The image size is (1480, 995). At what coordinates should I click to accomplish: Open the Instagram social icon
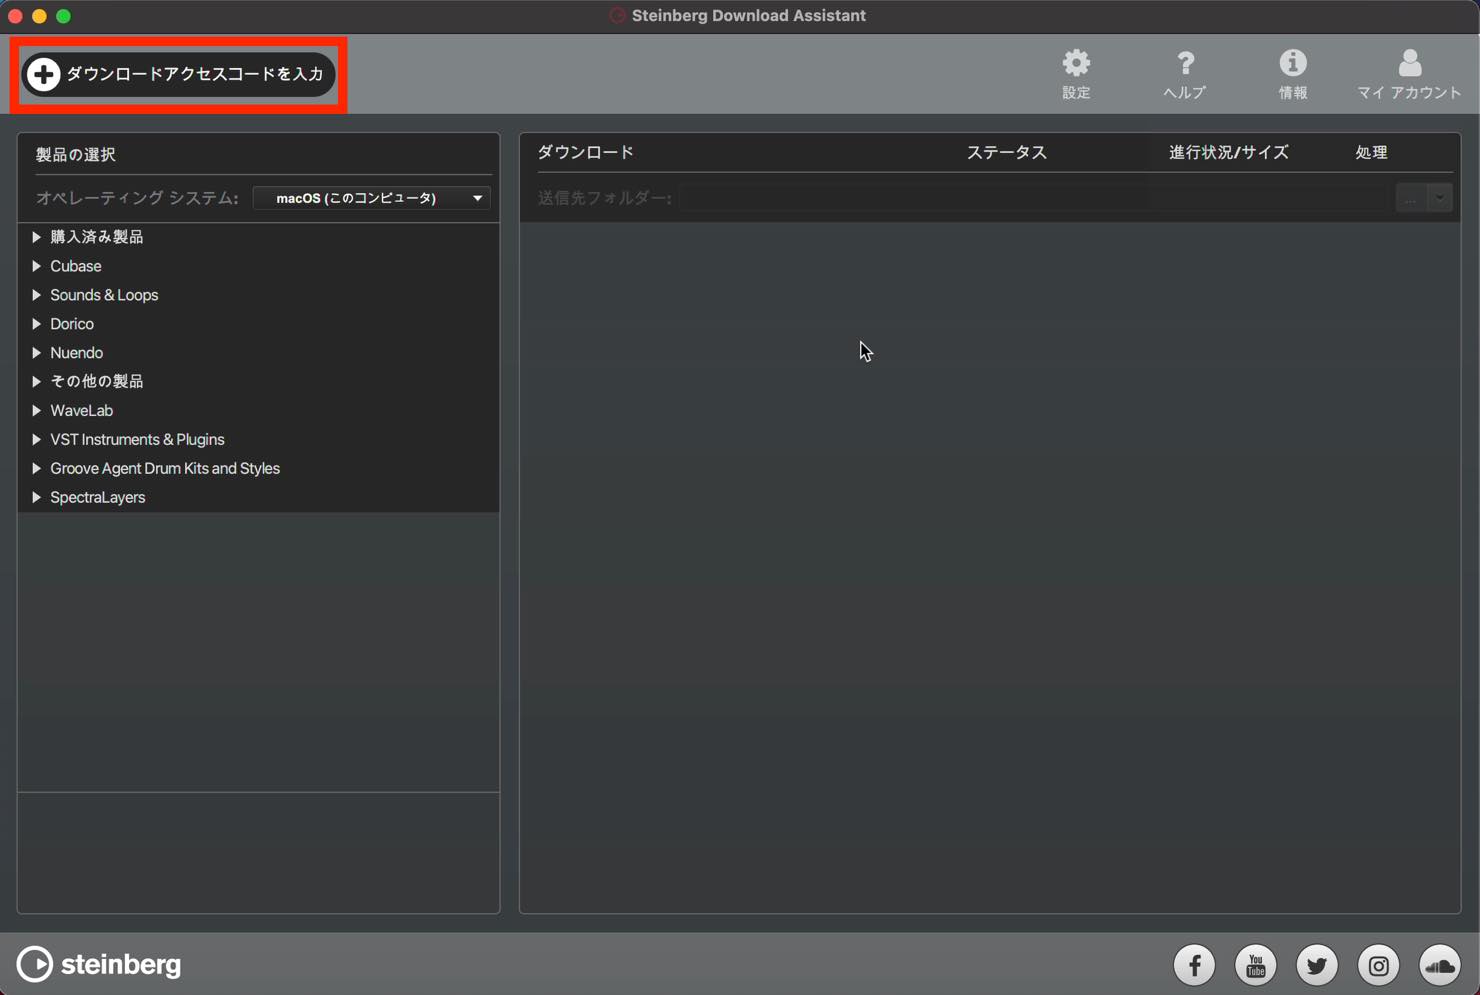click(1379, 965)
